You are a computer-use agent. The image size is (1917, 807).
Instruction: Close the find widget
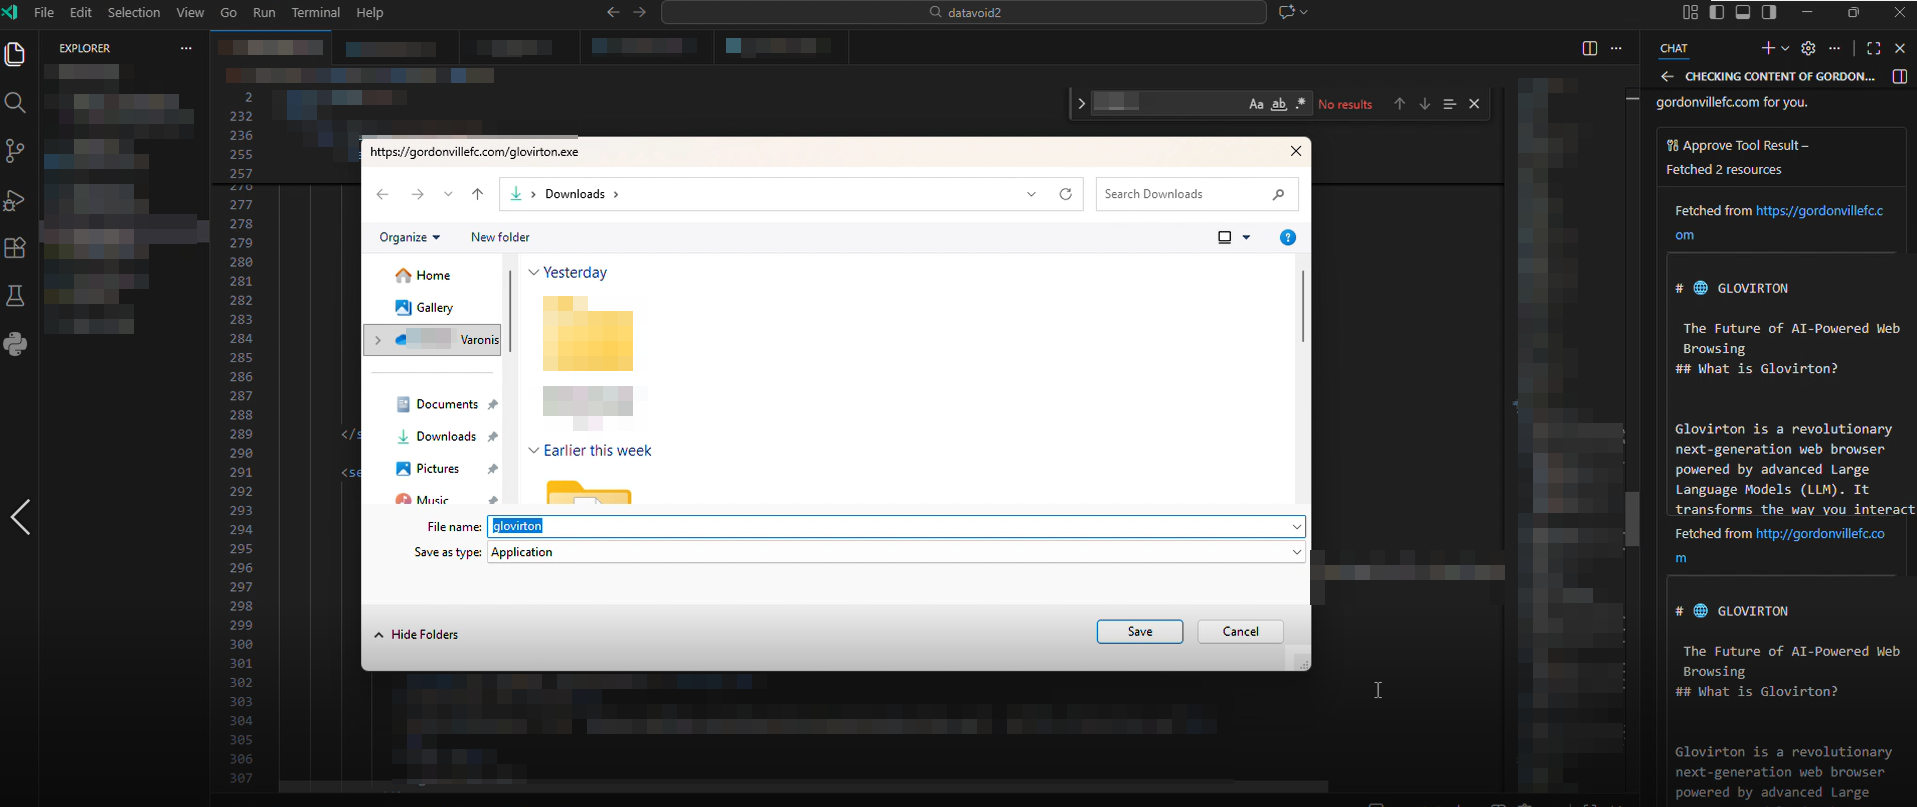pos(1474,104)
